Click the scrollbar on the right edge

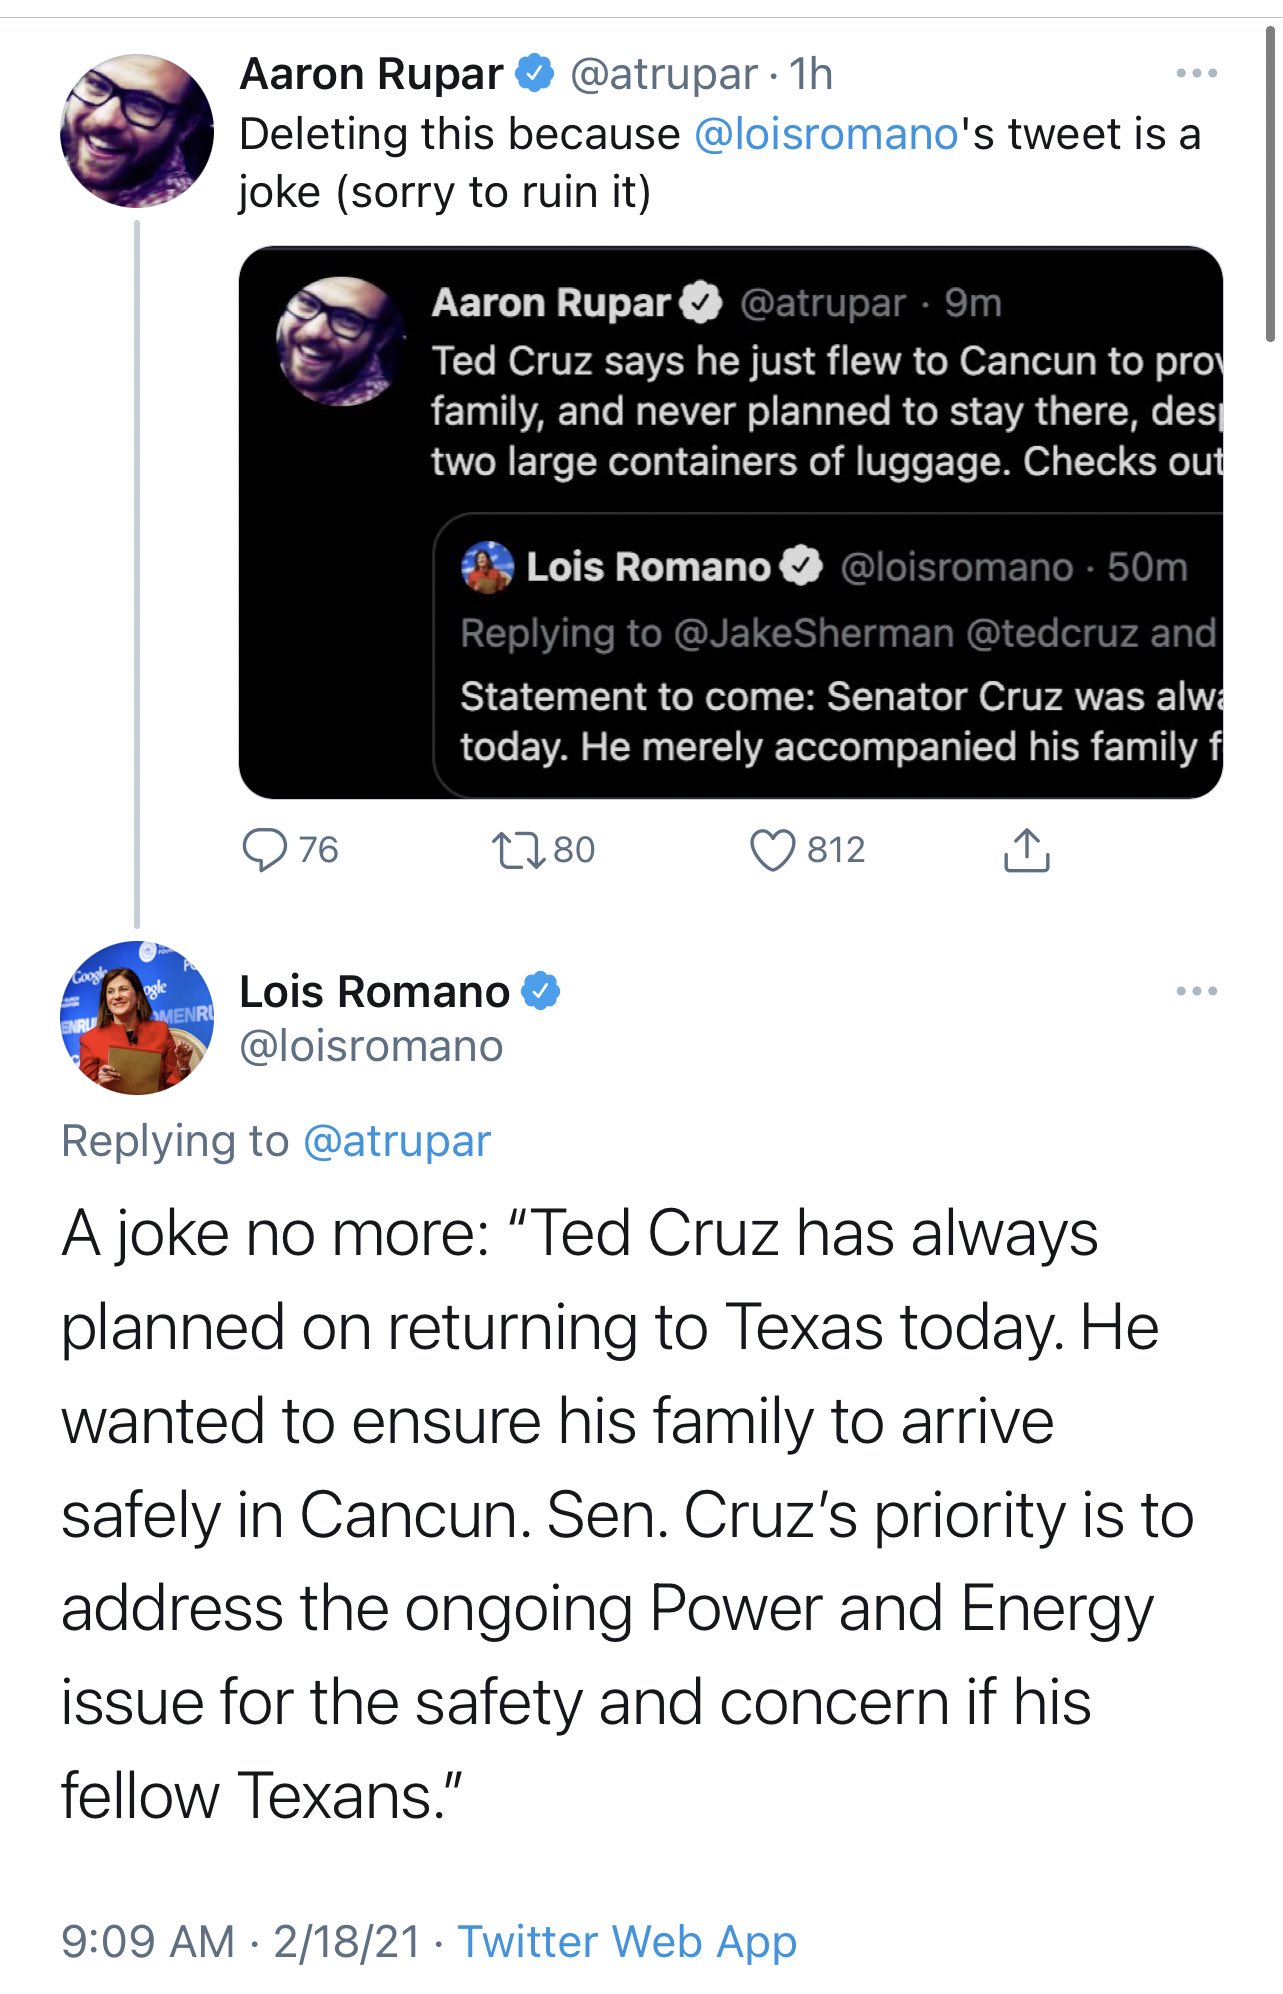[1270, 185]
